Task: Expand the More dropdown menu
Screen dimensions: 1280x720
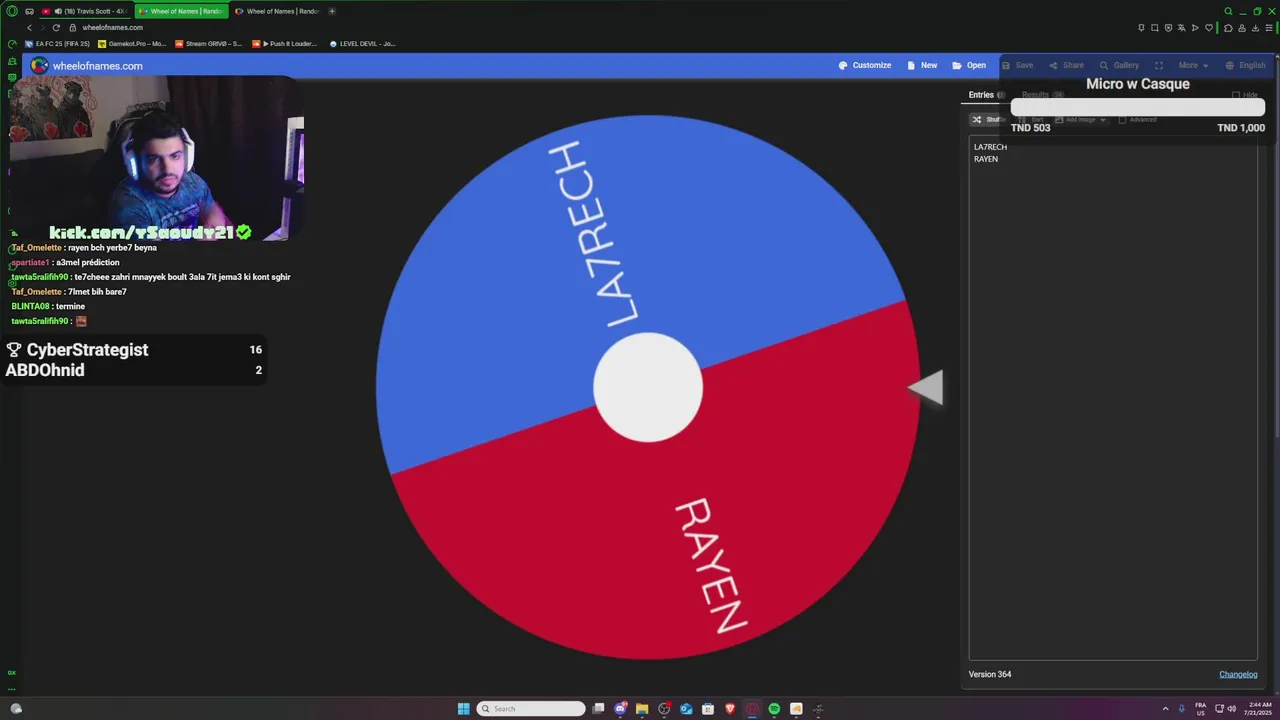Action: 1192,65
